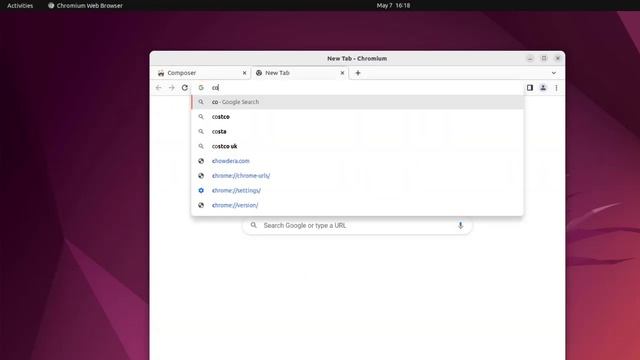This screenshot has height=360, width=640.
Task: Click the globe icon beside chowdera.com
Action: point(201,161)
